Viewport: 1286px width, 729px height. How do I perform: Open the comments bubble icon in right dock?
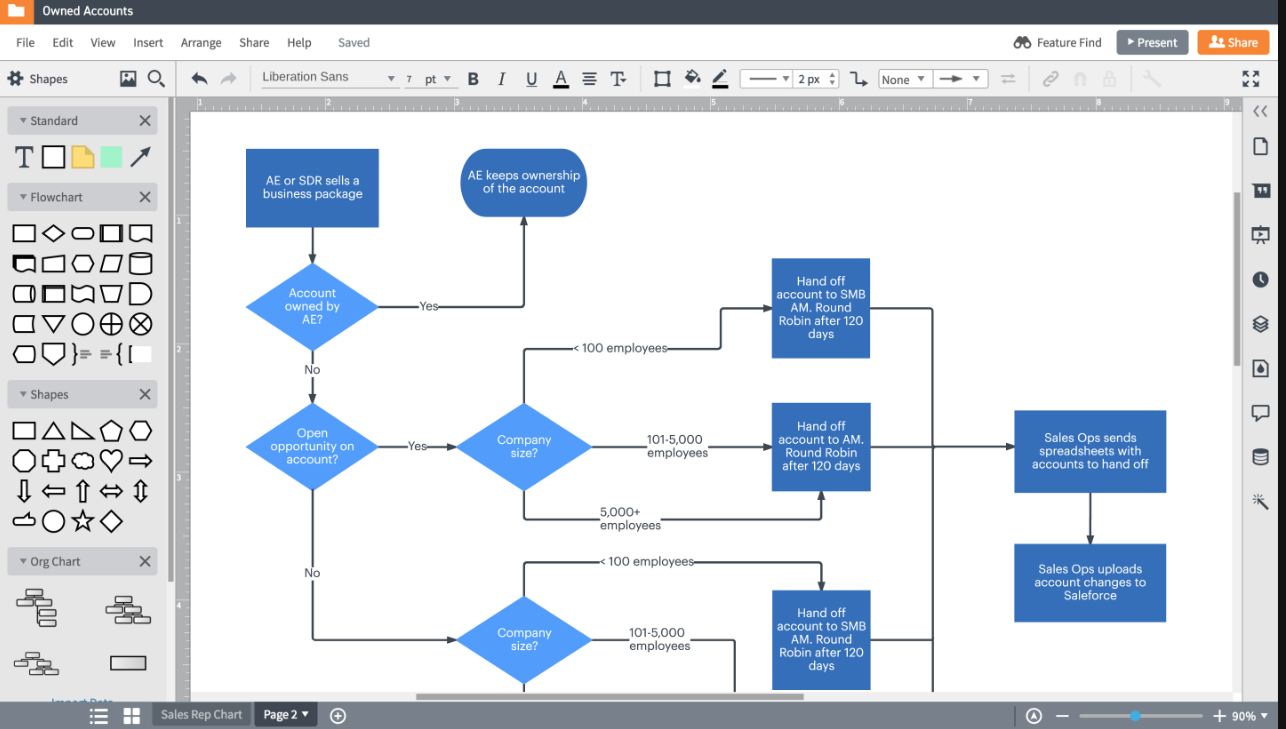[1260, 412]
